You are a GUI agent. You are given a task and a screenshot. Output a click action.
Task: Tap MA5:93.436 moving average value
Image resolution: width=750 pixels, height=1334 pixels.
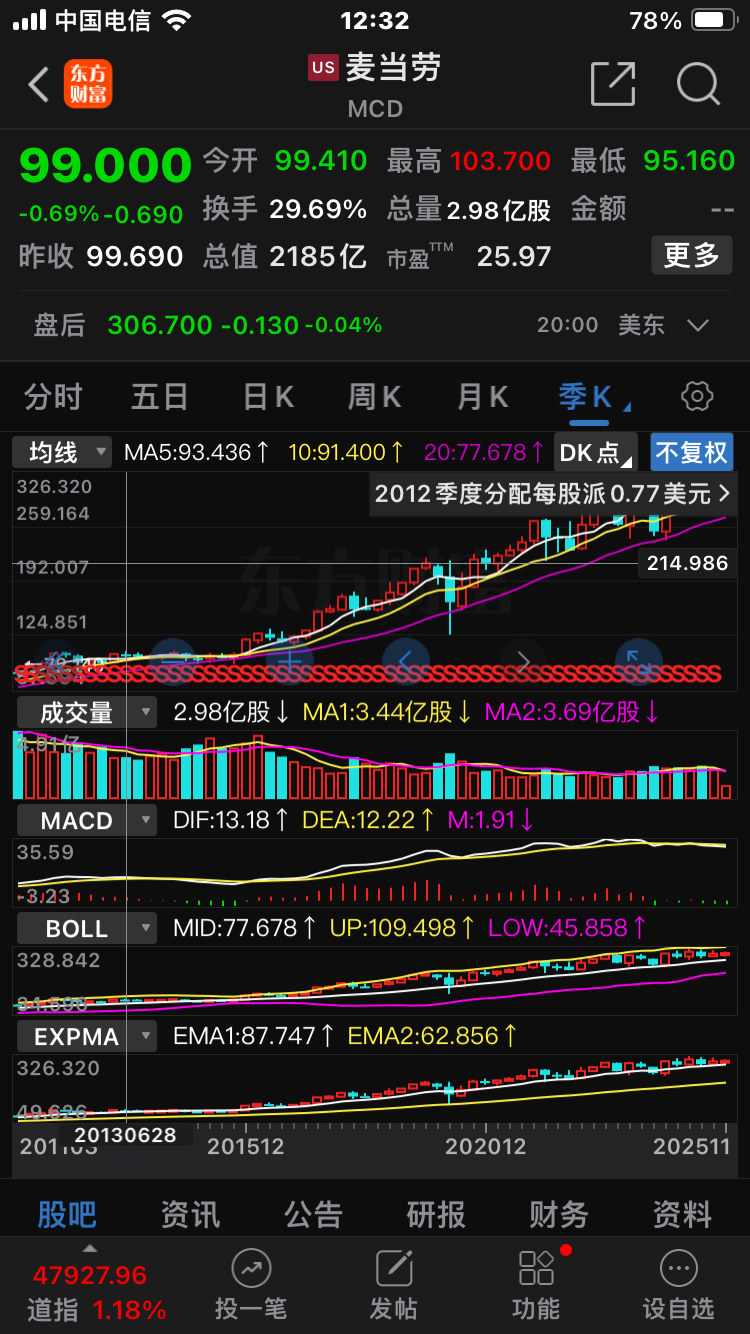[x=197, y=452]
